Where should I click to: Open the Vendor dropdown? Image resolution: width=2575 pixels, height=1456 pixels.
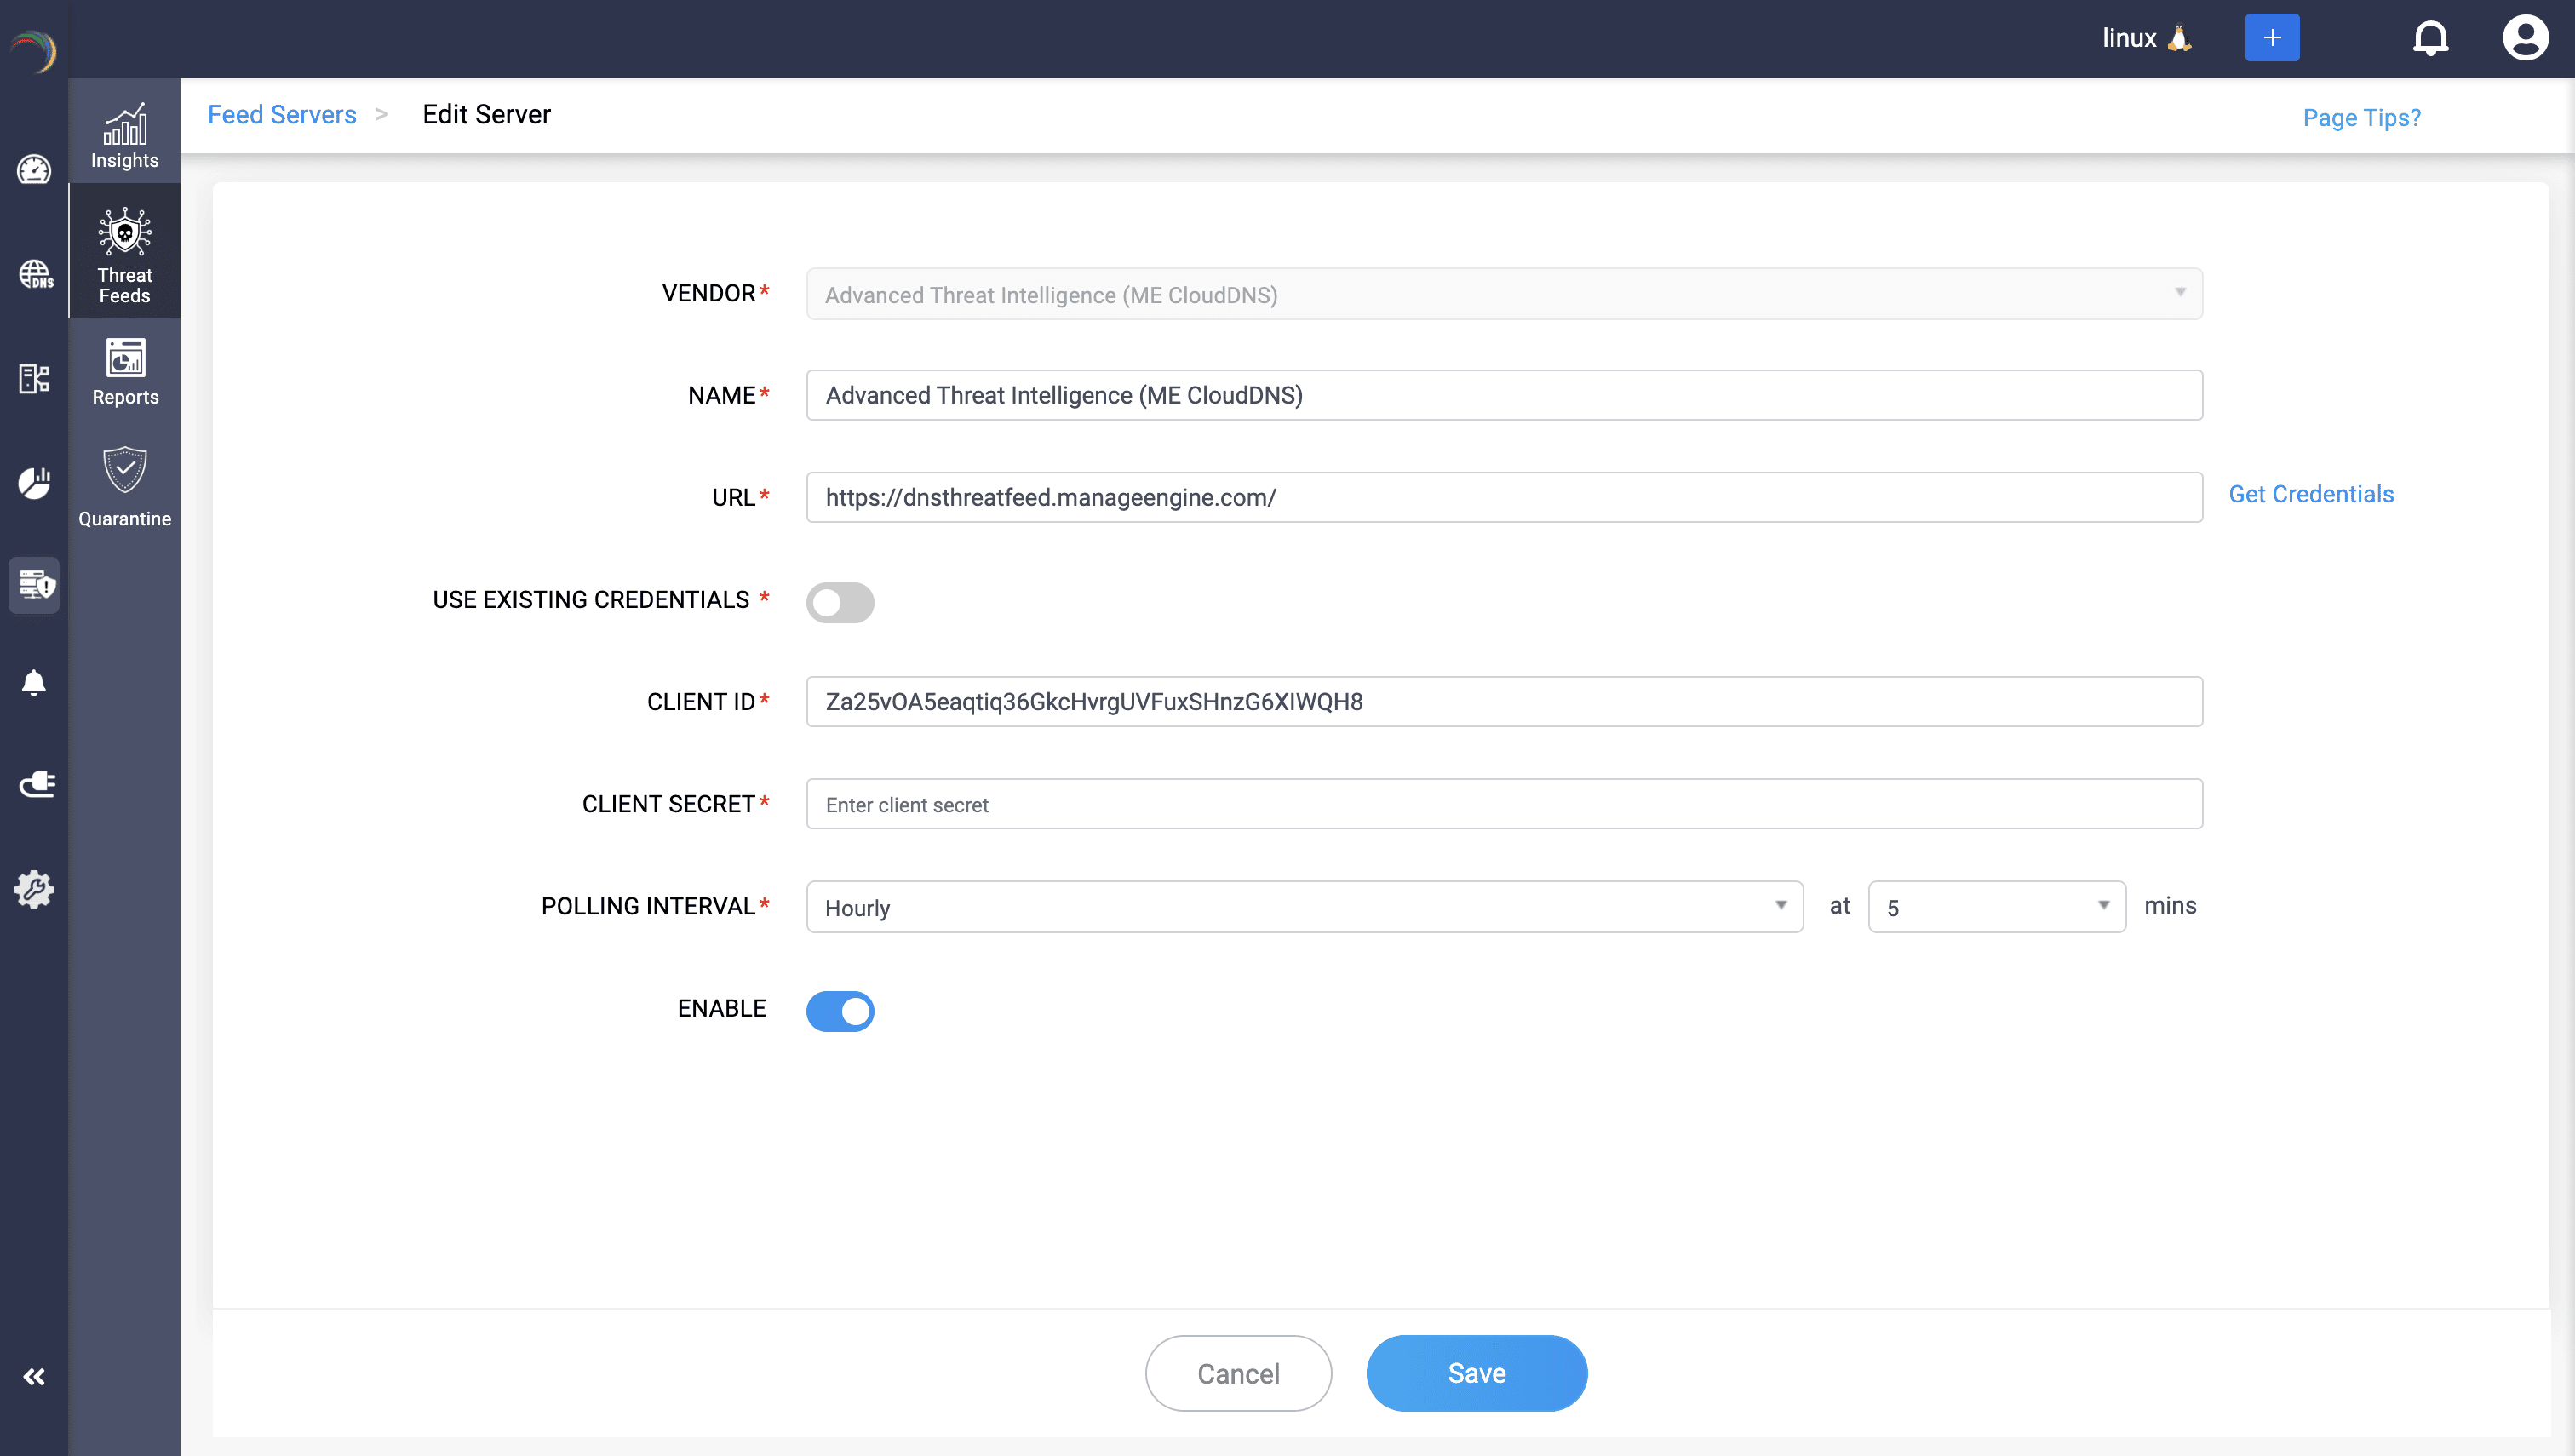pyautogui.click(x=1503, y=294)
